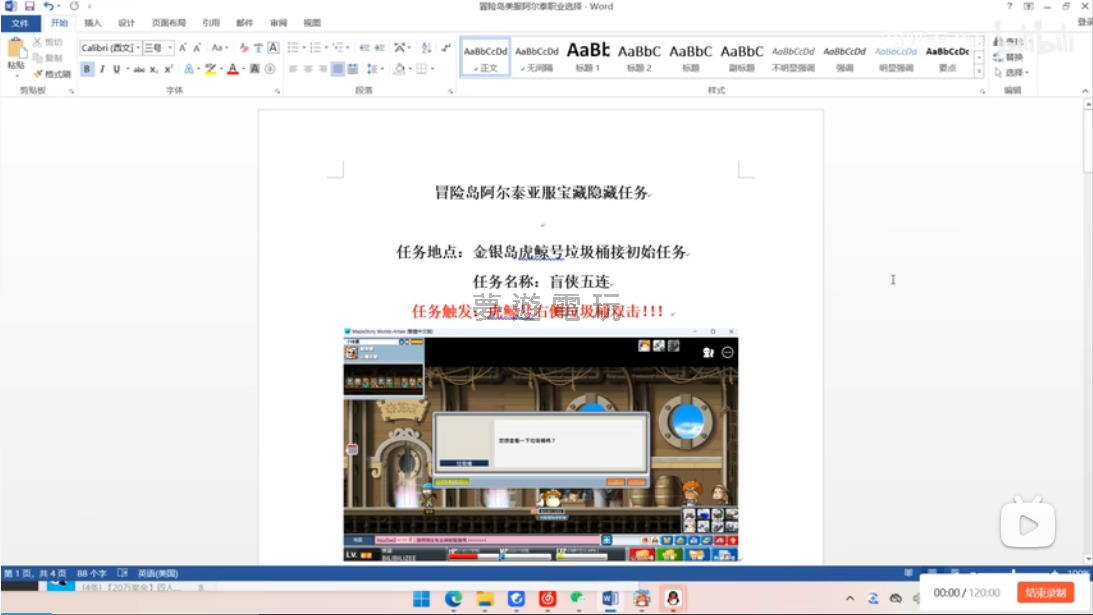This screenshot has height=615, width=1093.
Task: Toggle strikethrough formatting
Action: 139,69
